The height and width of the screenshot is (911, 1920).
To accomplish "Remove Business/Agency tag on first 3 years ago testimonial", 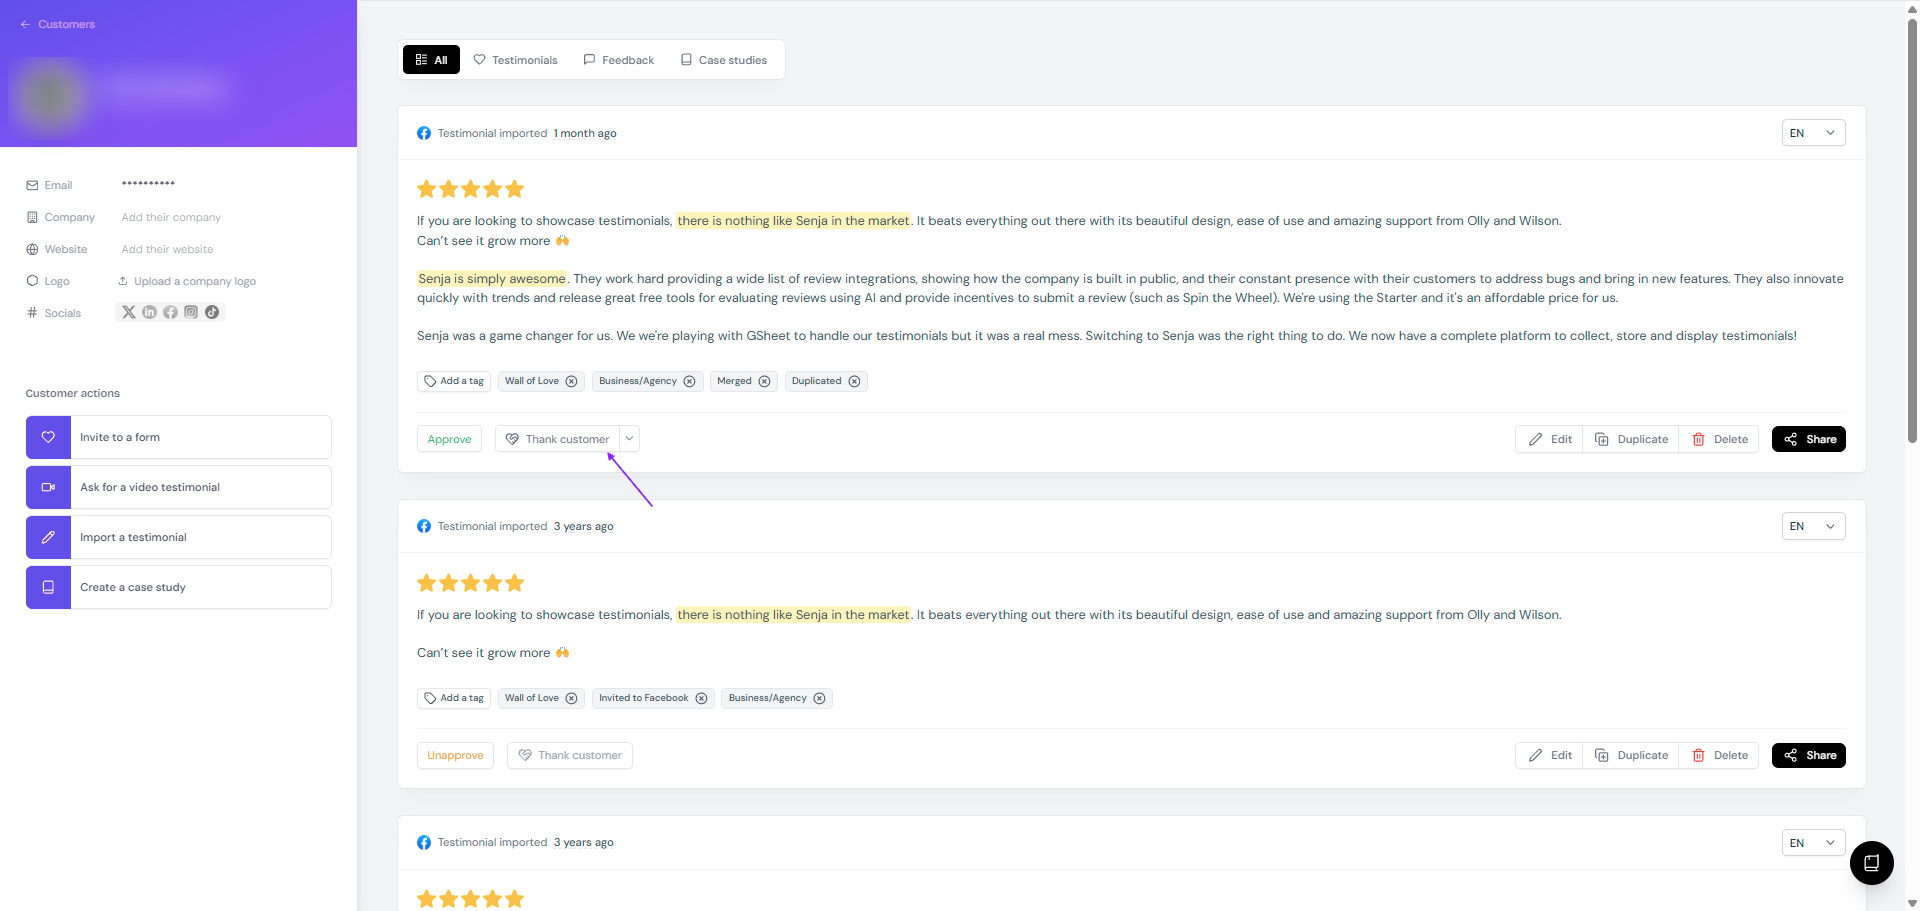I will pyautogui.click(x=819, y=698).
